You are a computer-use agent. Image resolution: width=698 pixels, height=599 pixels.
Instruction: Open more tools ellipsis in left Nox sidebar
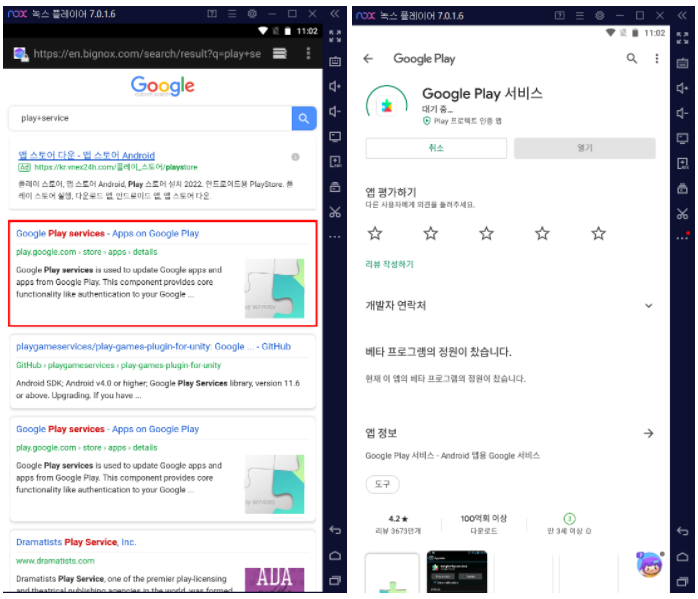335,237
